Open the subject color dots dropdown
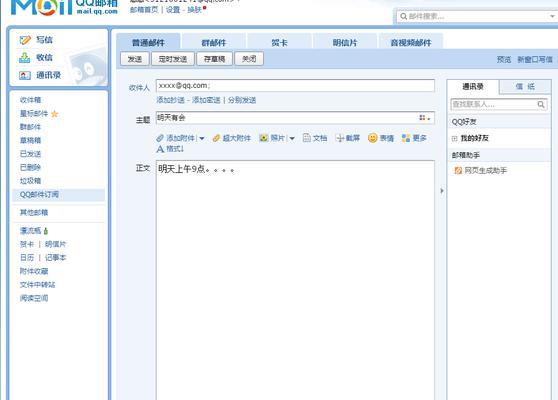 [x=425, y=118]
